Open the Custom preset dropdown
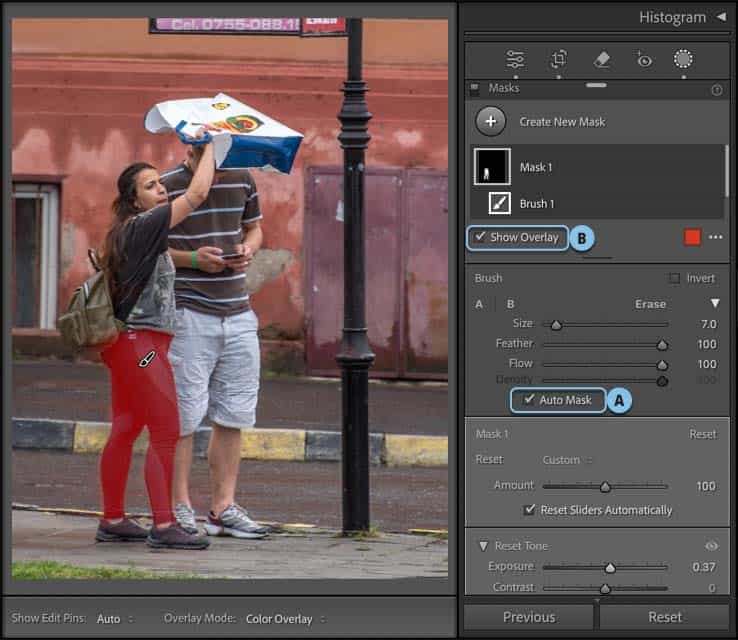 point(567,460)
